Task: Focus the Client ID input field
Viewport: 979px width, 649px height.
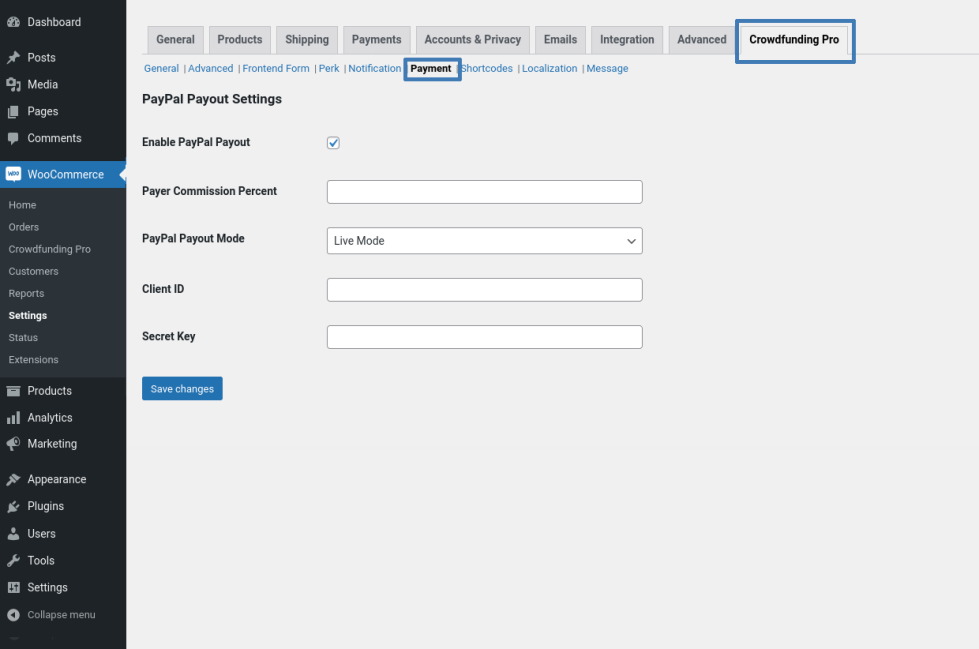Action: 485,290
